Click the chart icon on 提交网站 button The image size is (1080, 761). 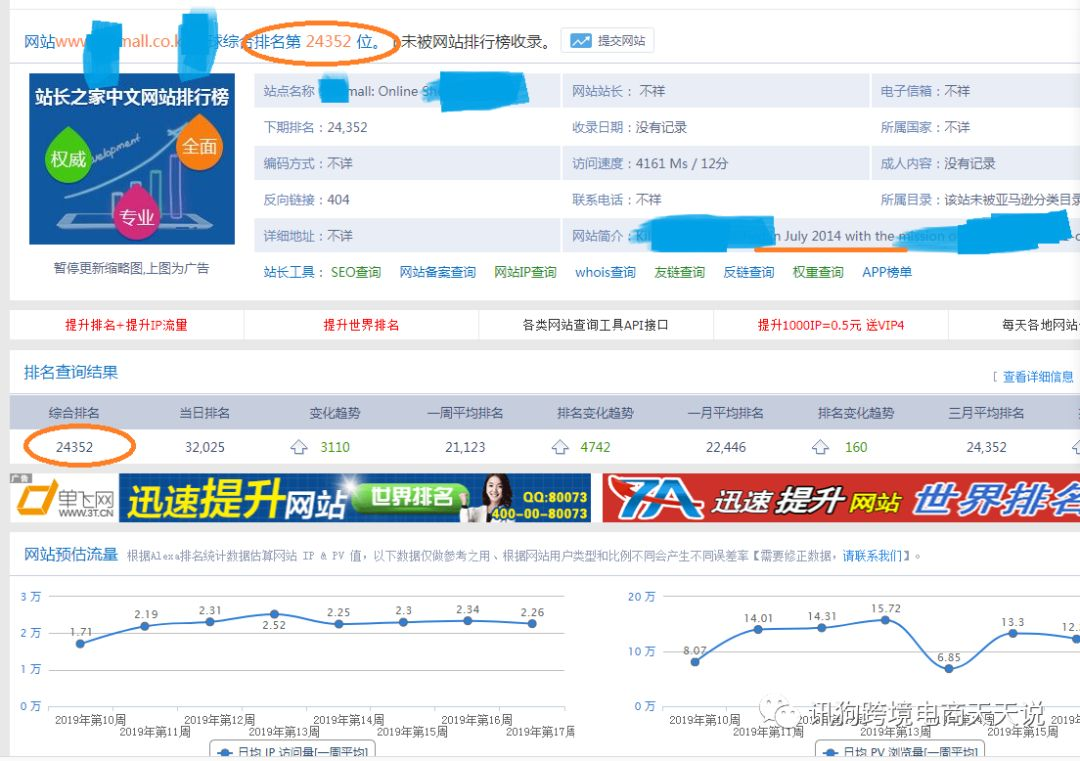[x=581, y=41]
